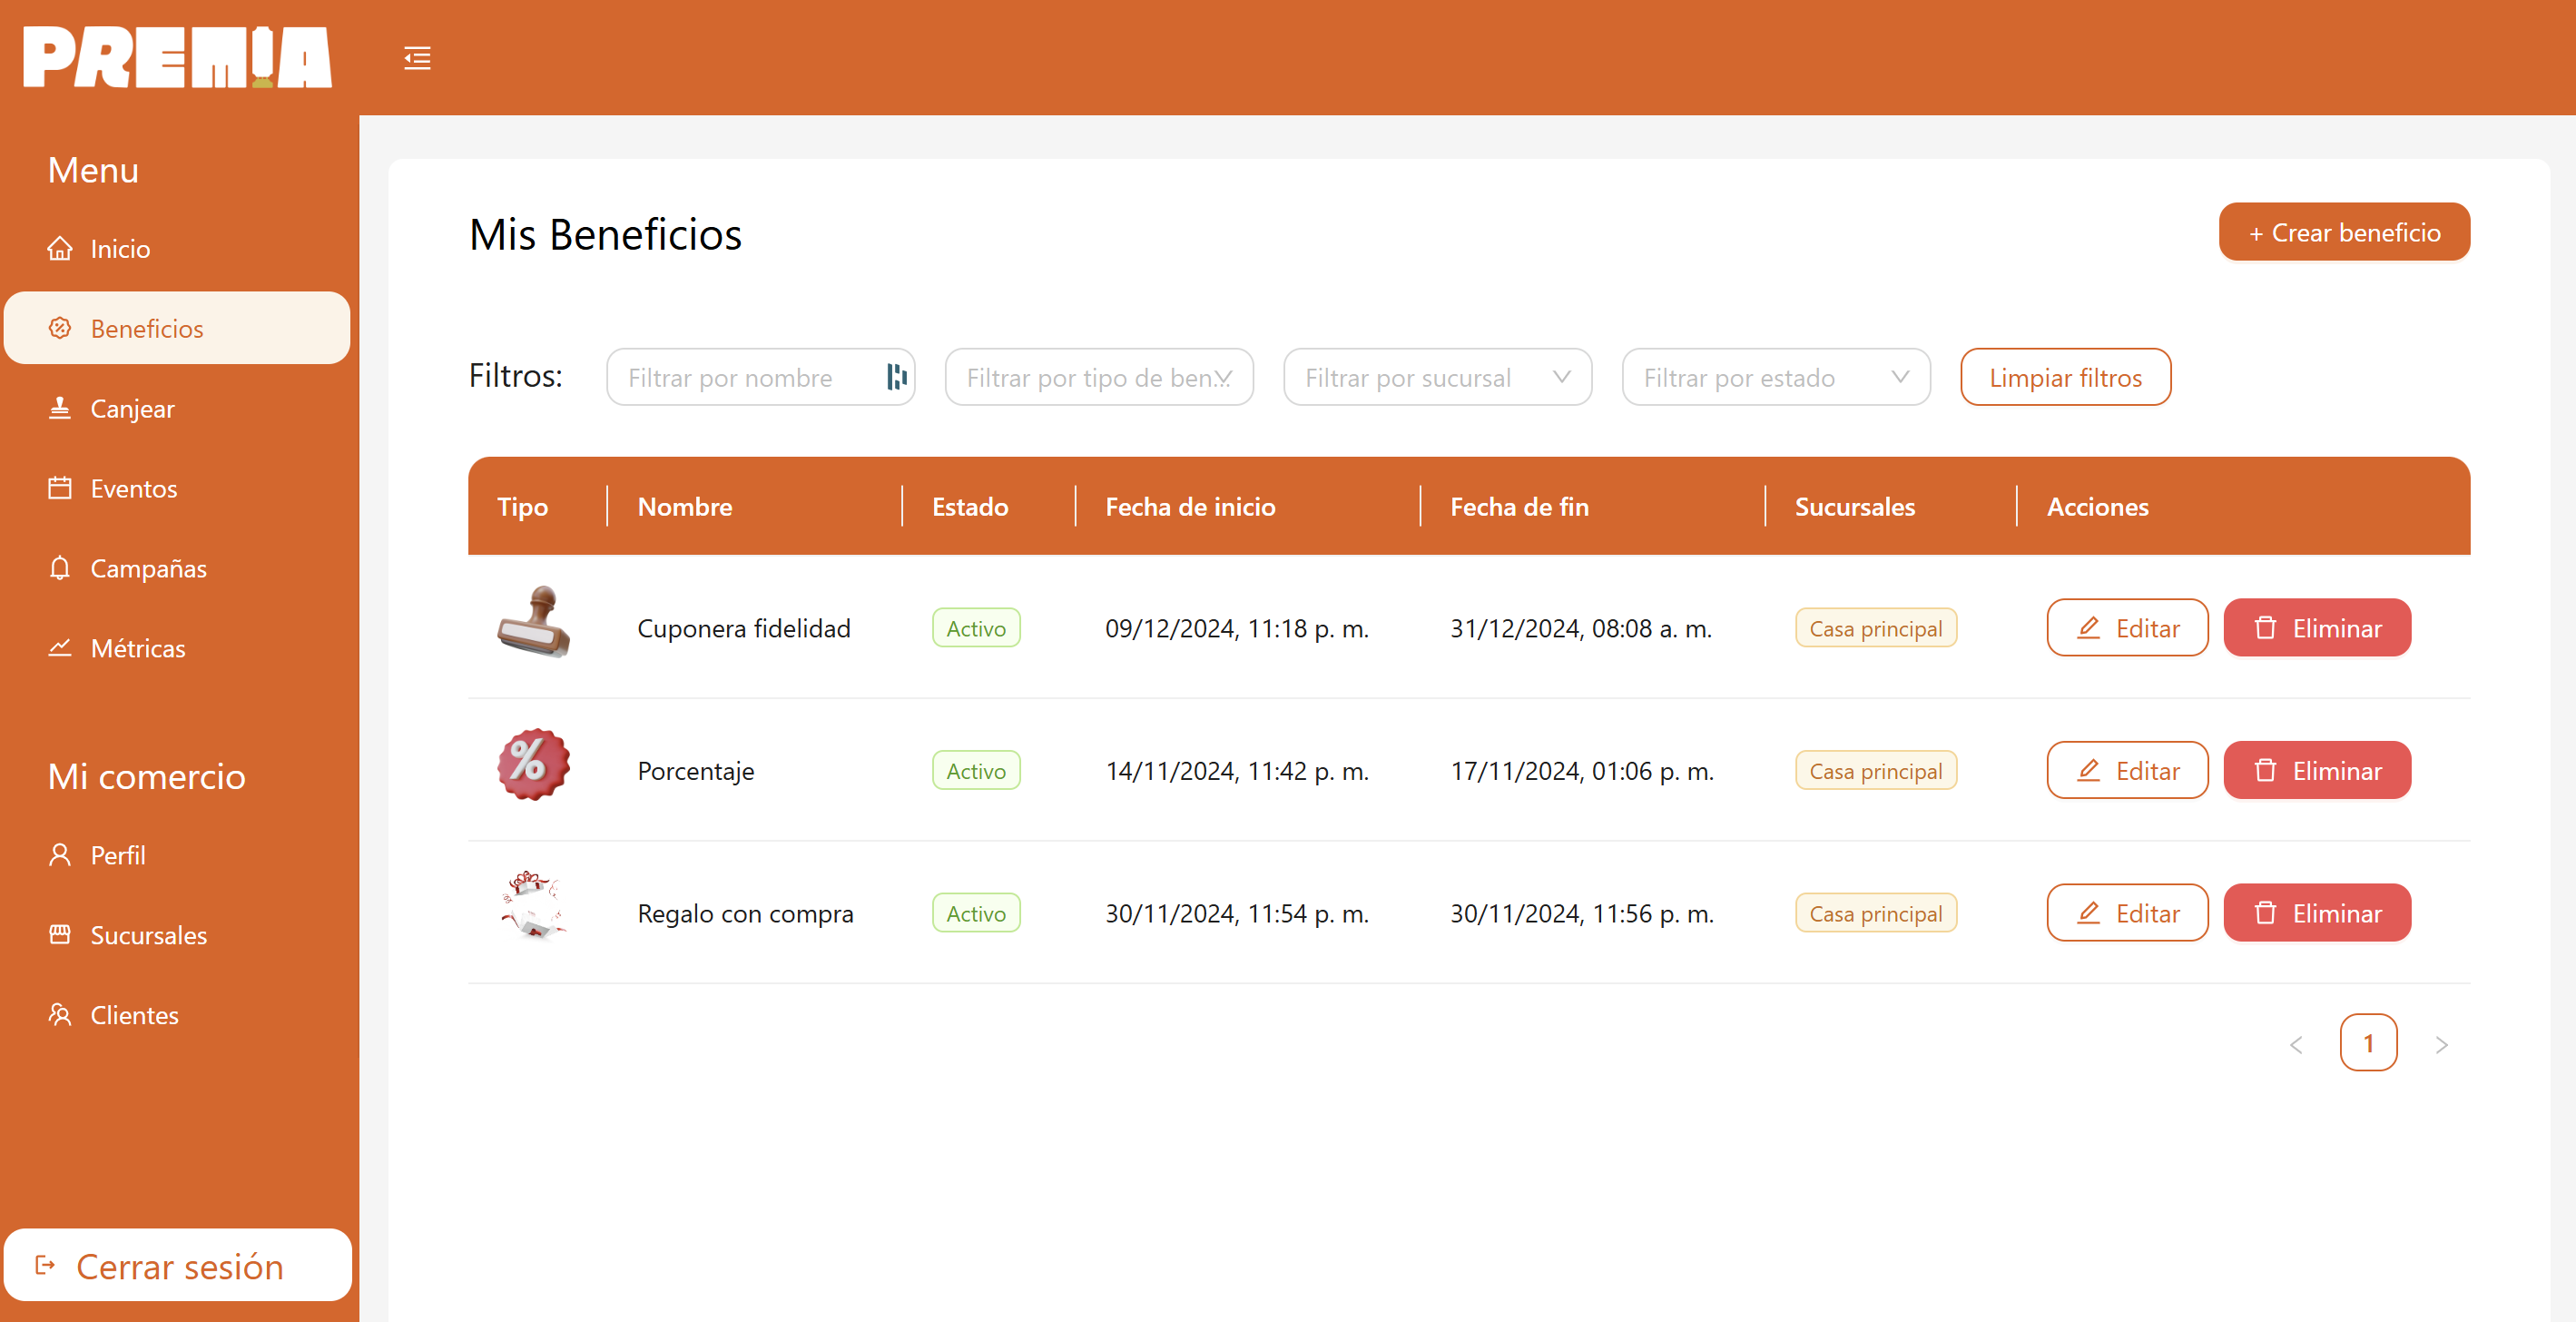
Task: Open the Métricas menu item
Action: tap(137, 649)
